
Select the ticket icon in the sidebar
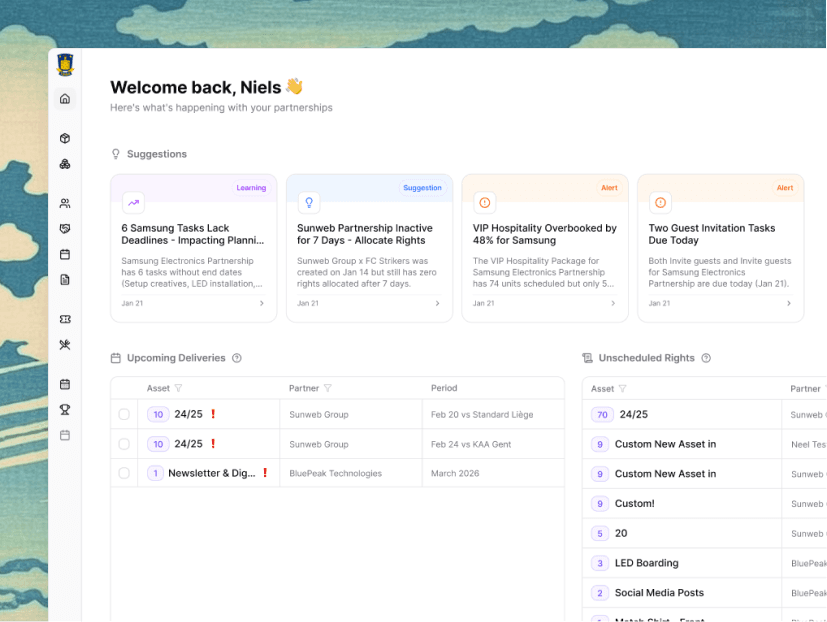pyautogui.click(x=64, y=318)
